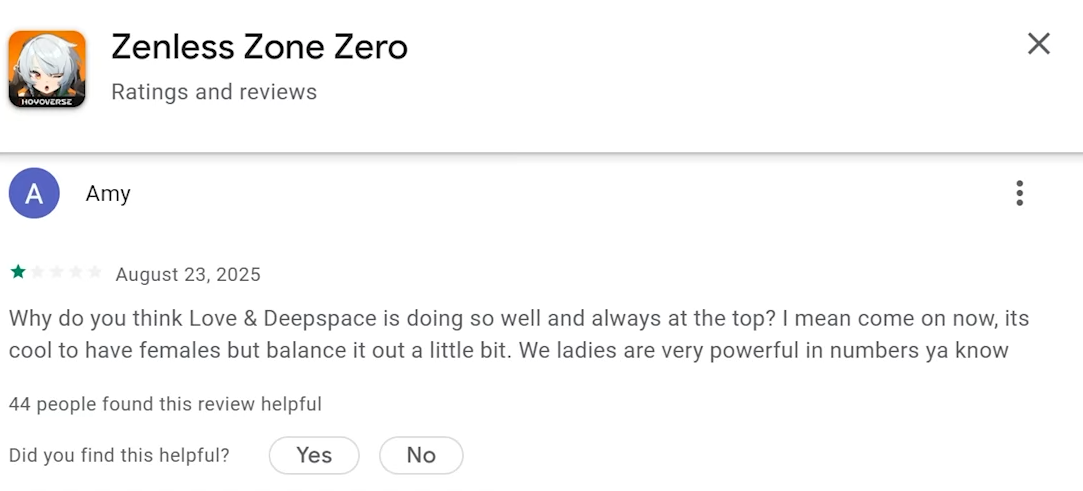Click the second gray rating star
The width and height of the screenshot is (1083, 491).
[x=37, y=272]
